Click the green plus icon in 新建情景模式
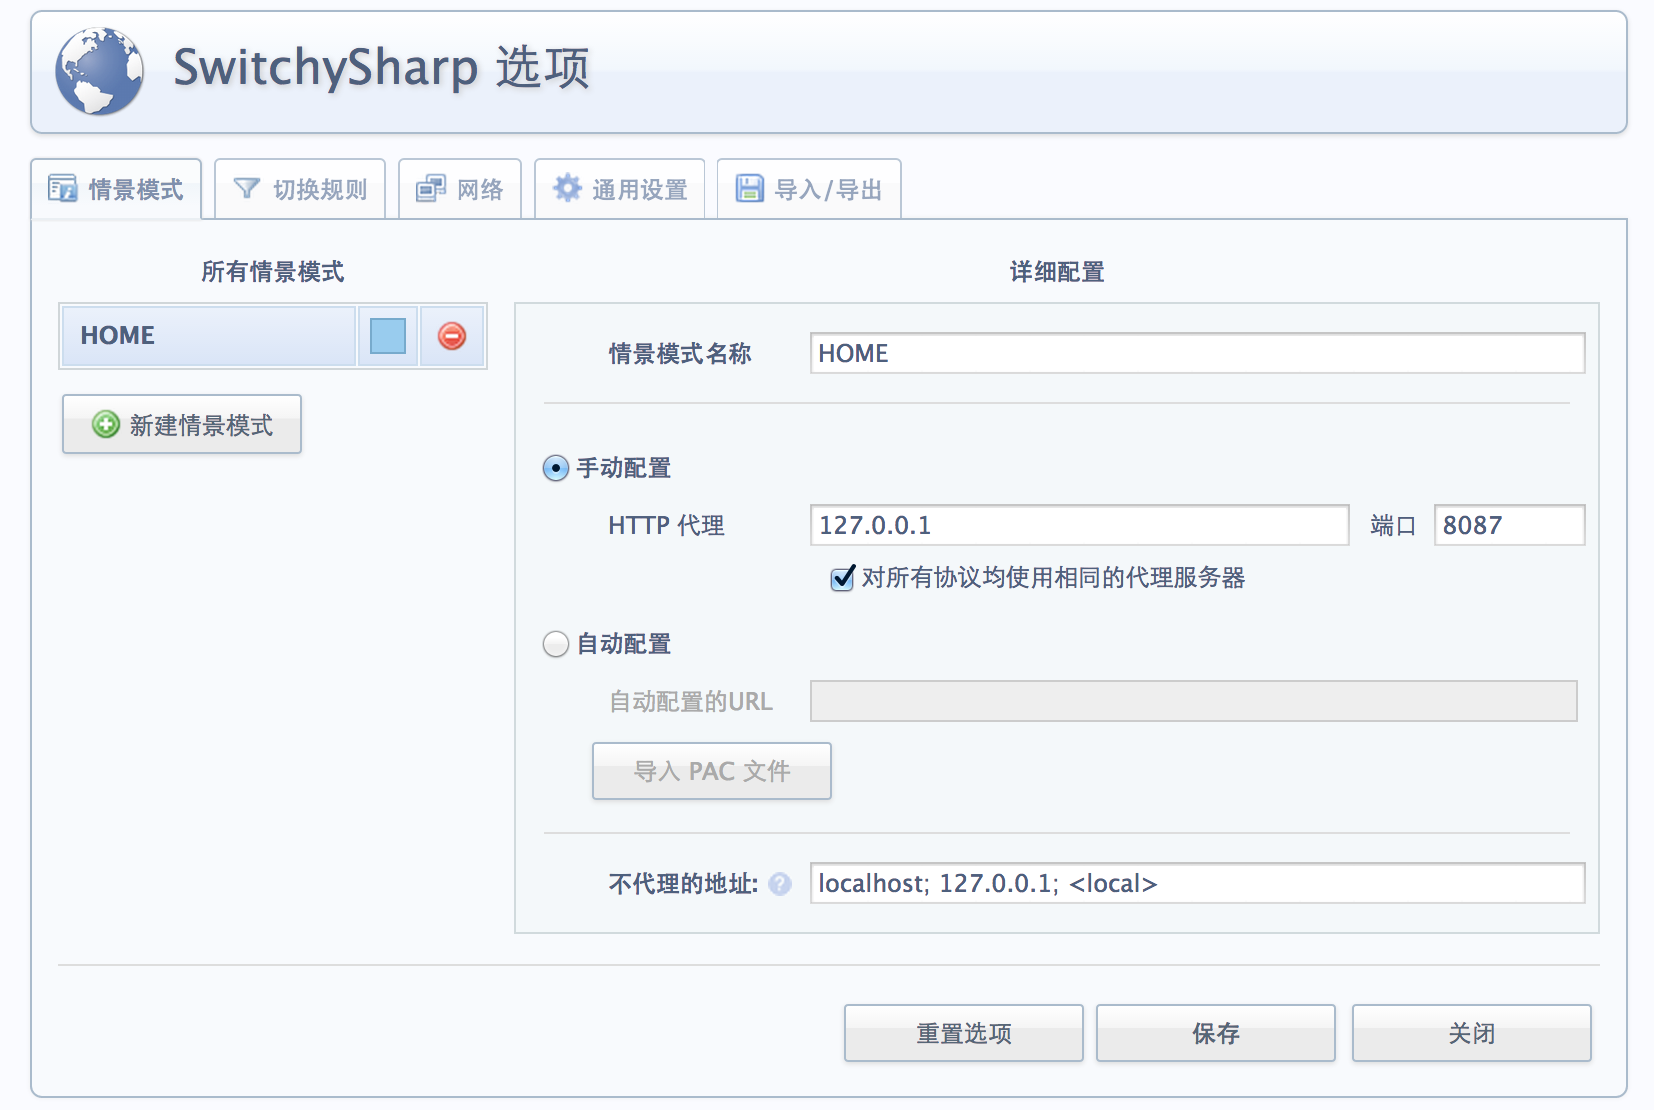The image size is (1654, 1110). 106,425
